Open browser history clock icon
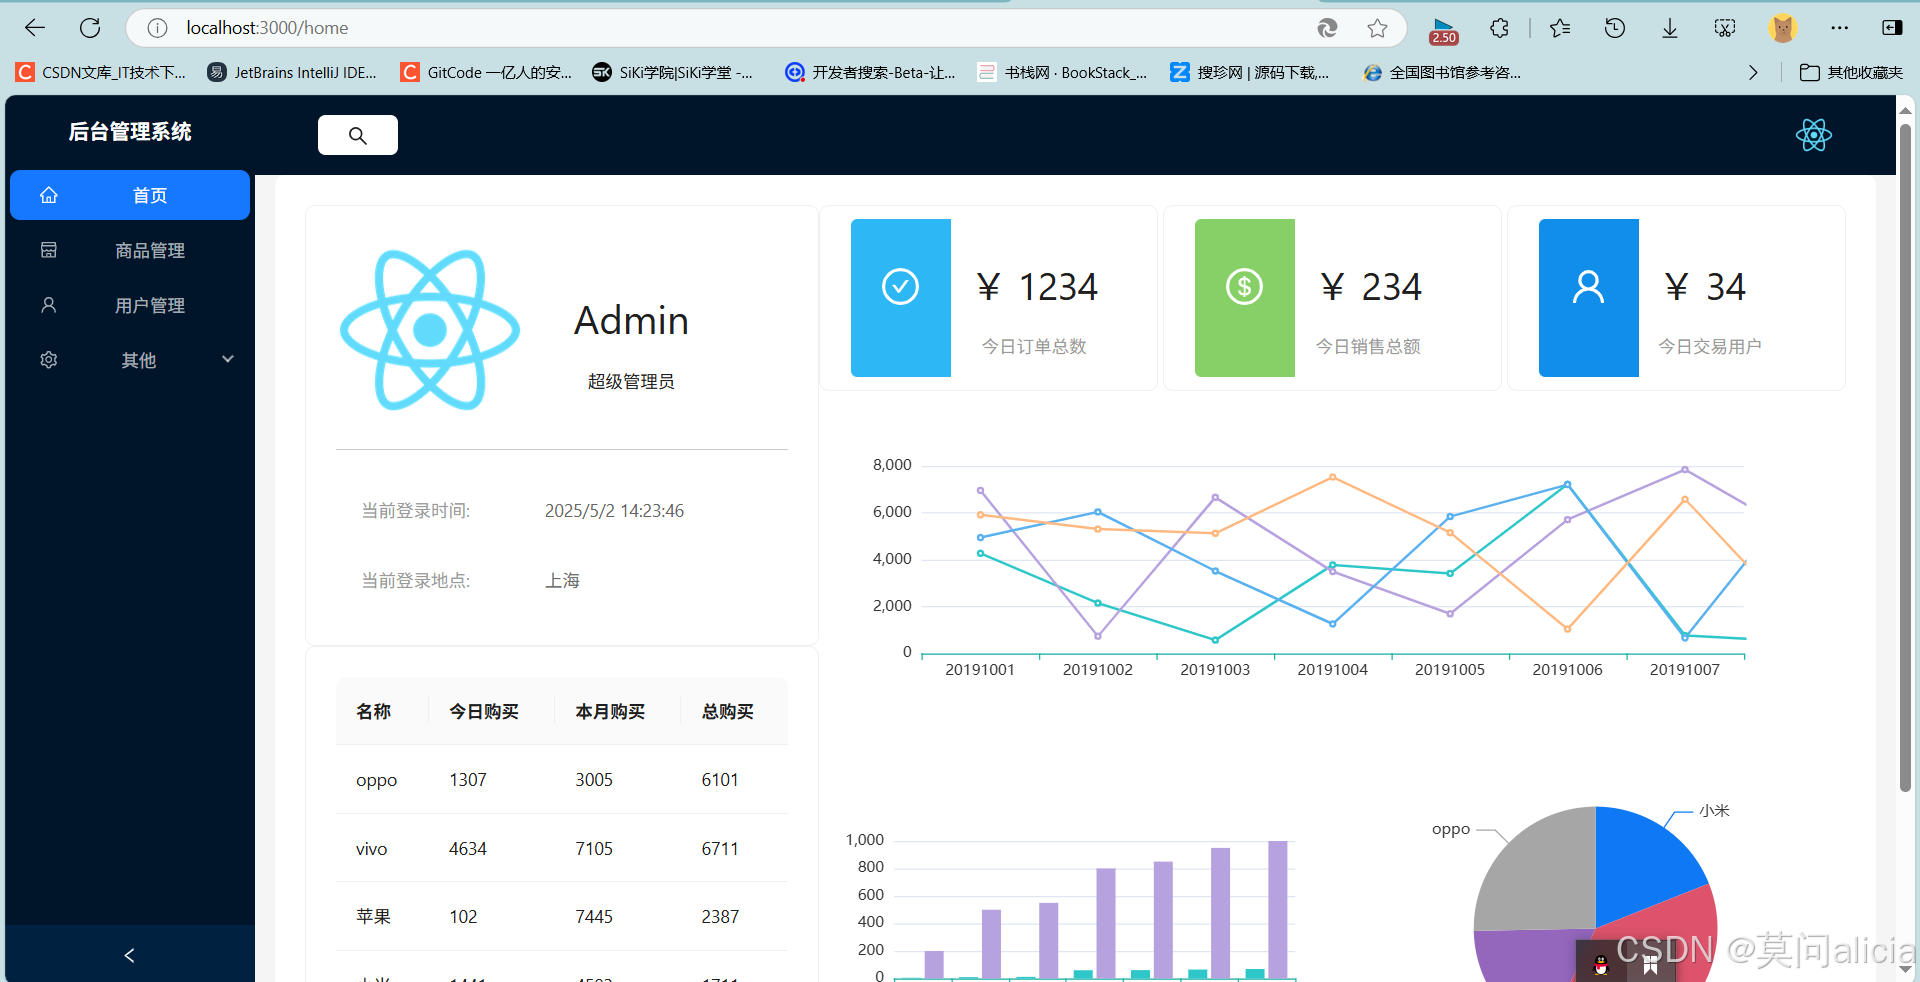 1615,28
